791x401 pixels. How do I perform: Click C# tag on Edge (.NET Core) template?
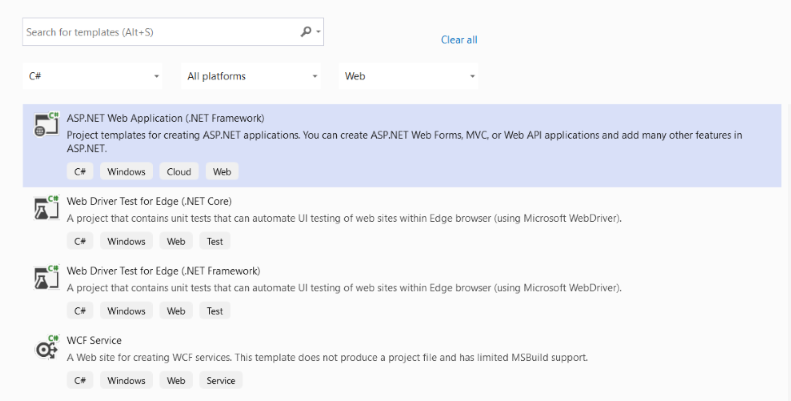coord(80,241)
